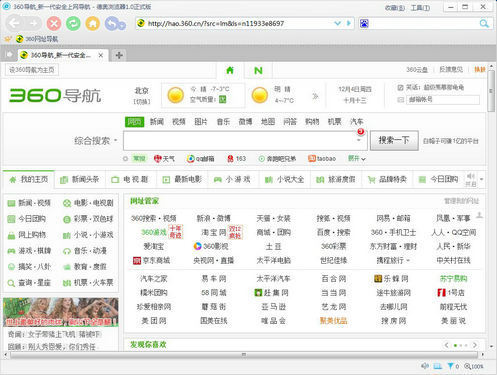Screen dimensions: 497x375
Task: Click the 1号店 icon link
Action: coord(451,293)
